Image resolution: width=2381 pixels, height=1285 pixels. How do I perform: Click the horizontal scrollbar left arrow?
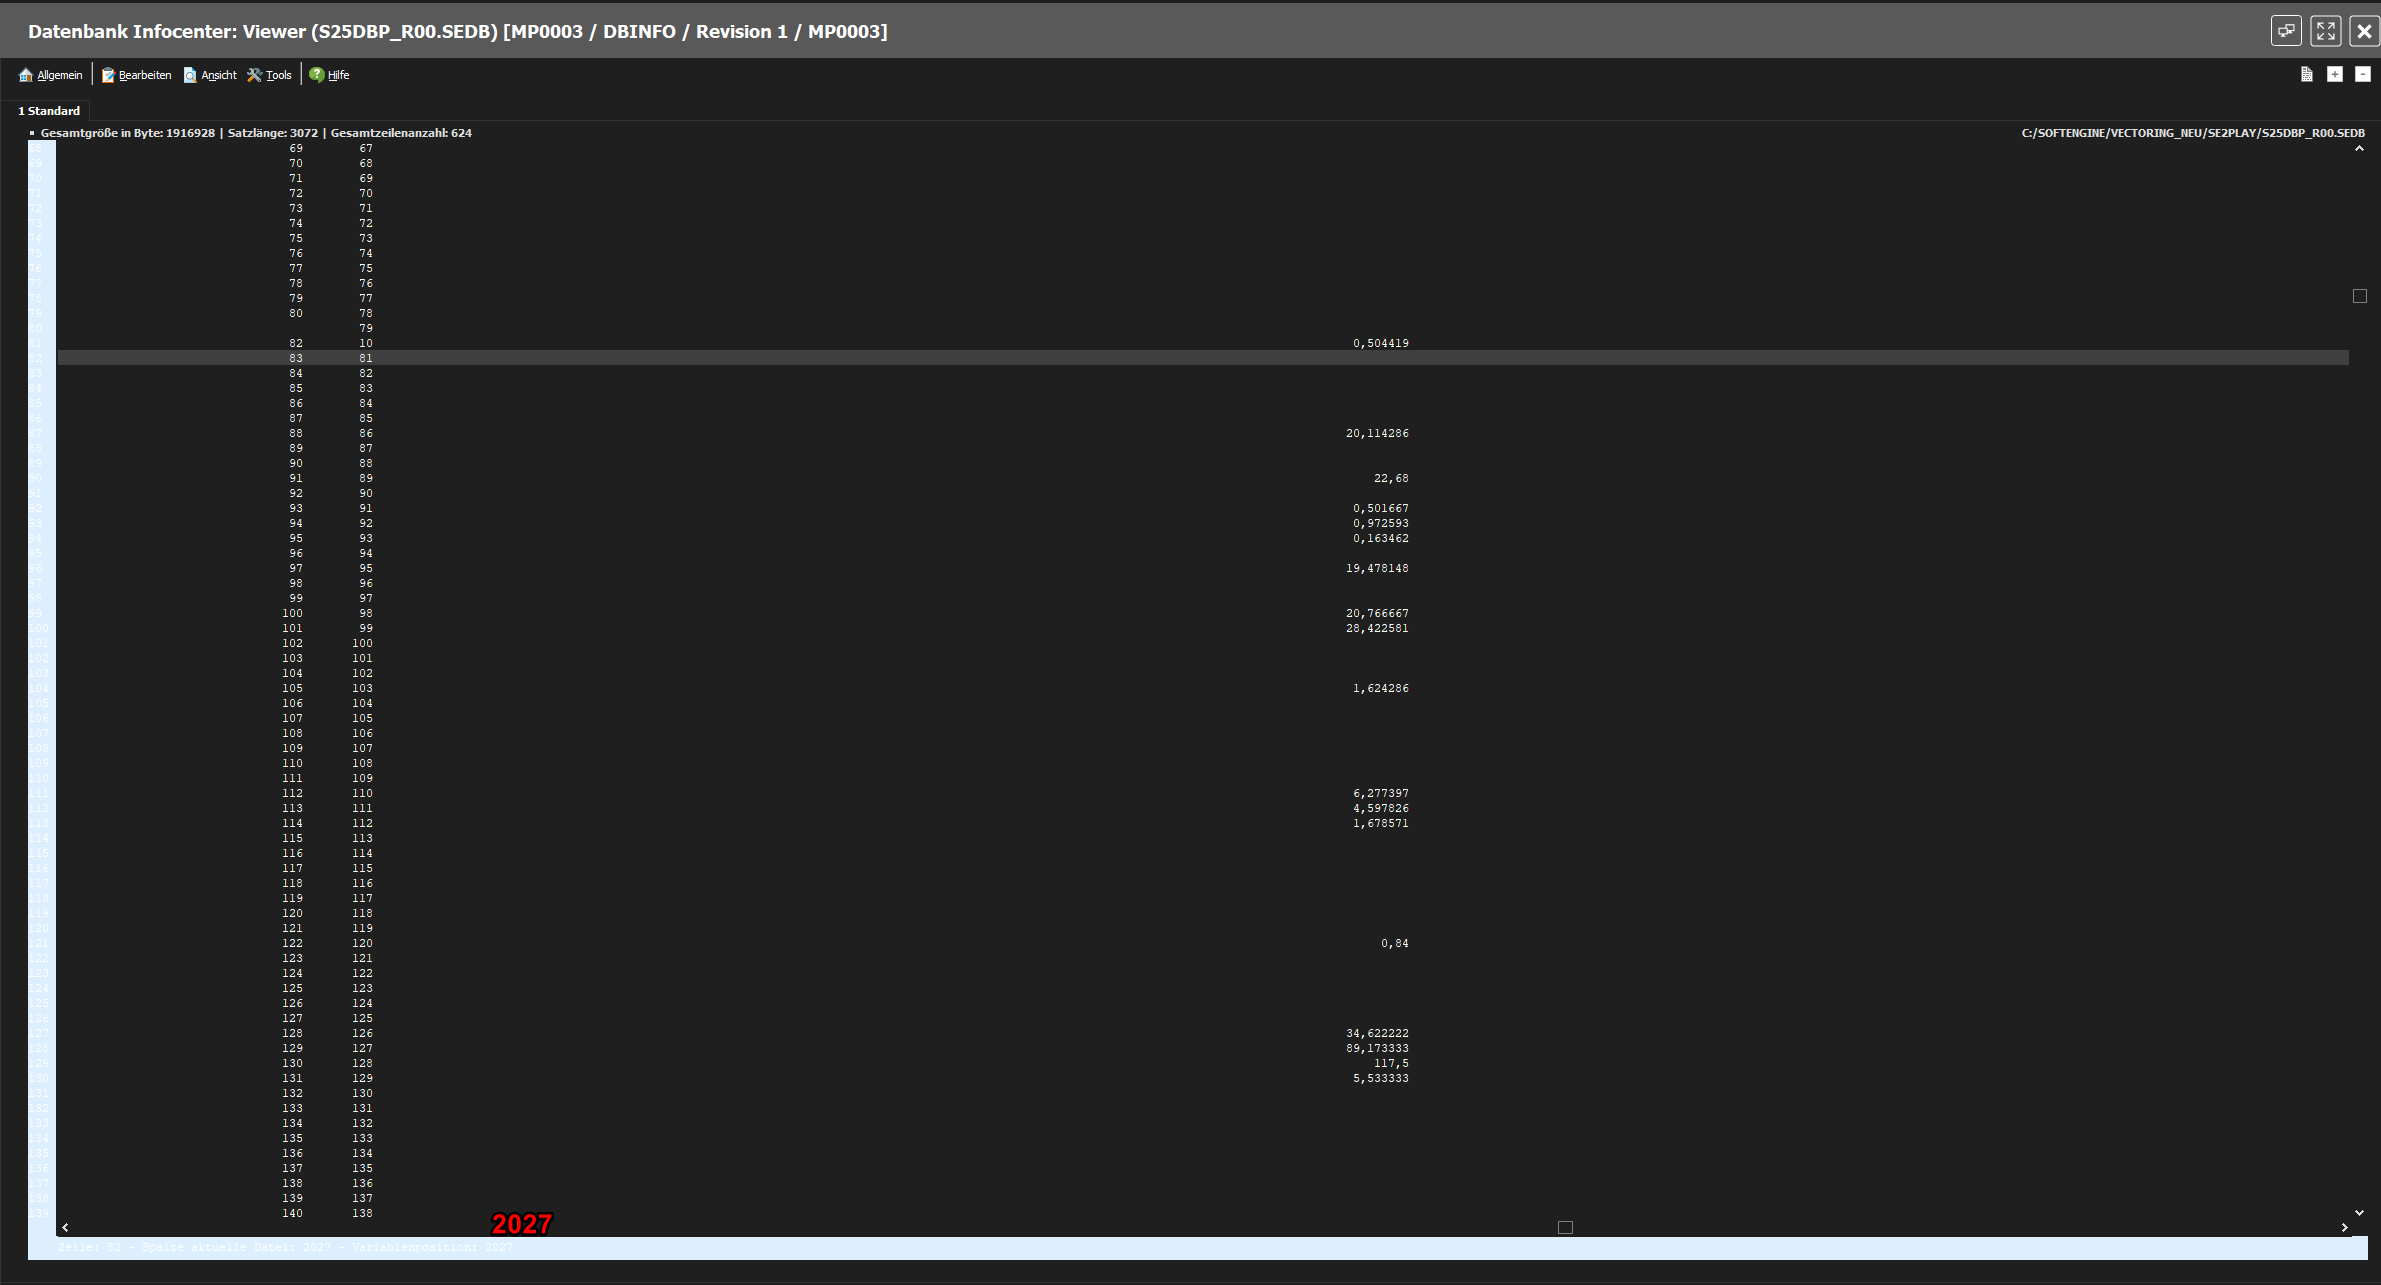pyautogui.click(x=66, y=1227)
